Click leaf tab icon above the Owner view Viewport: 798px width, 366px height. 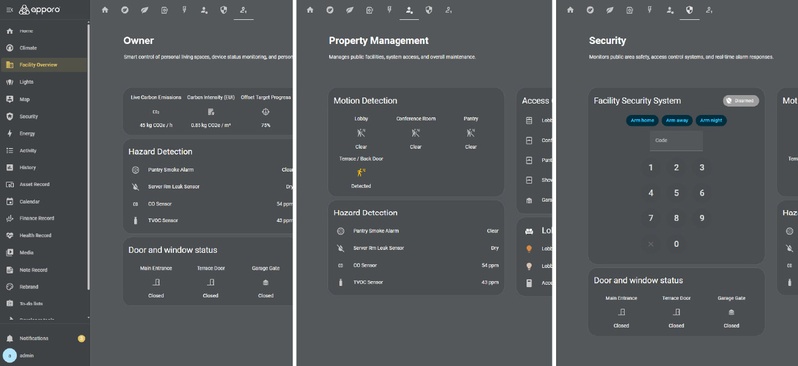tap(145, 10)
